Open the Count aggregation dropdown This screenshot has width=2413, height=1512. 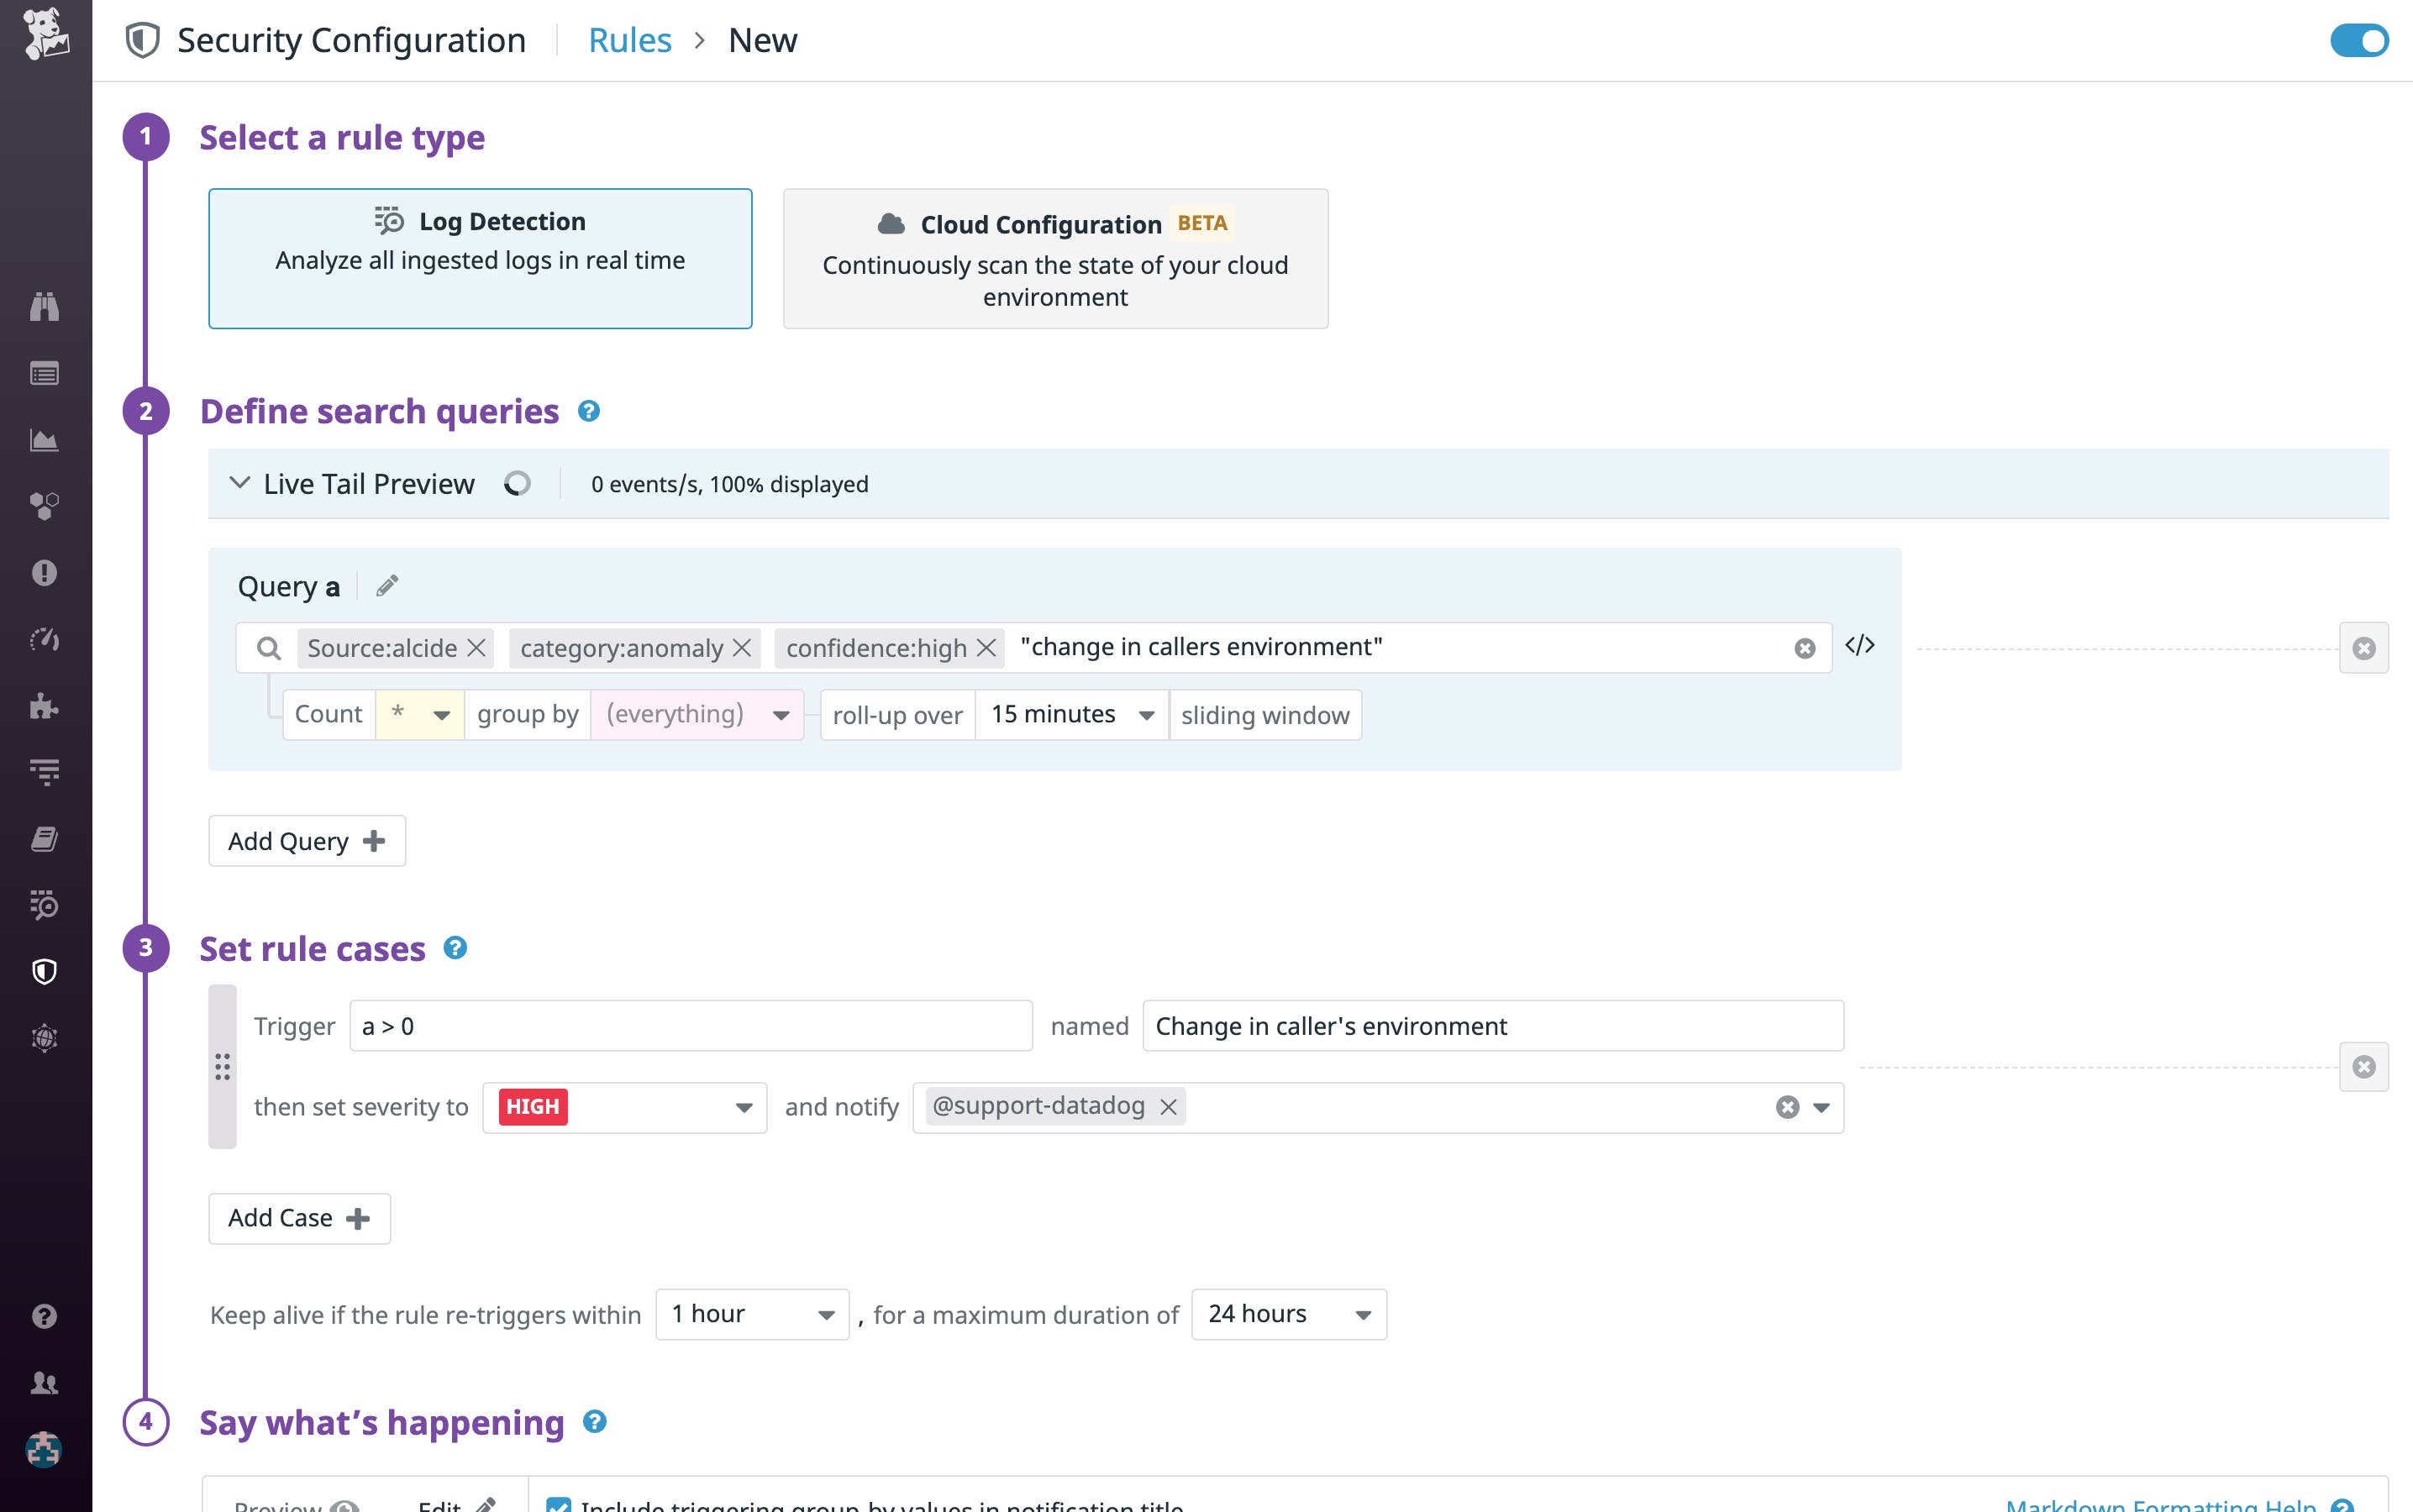(419, 714)
